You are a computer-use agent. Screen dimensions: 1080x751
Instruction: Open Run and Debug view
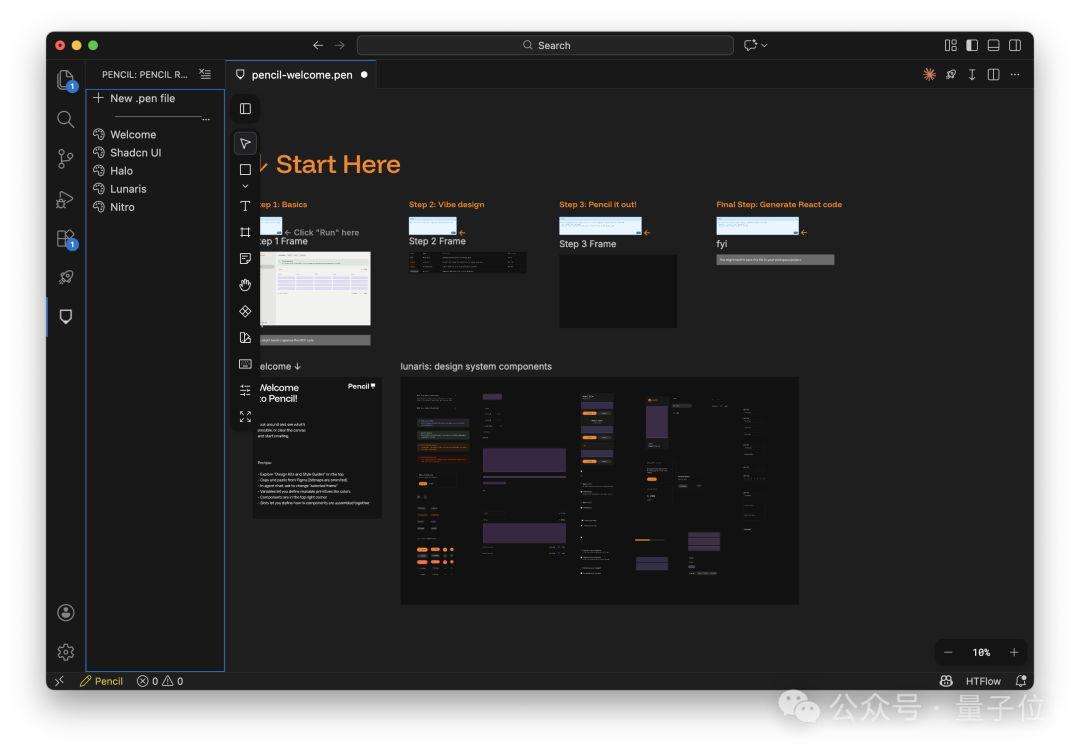(65, 199)
